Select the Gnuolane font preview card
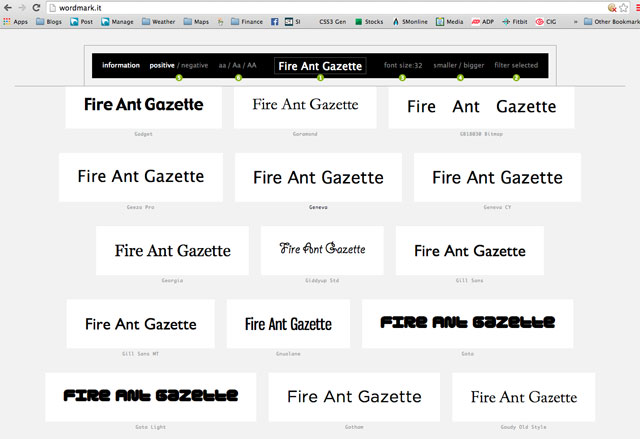The height and width of the screenshot is (439, 640). tap(288, 324)
